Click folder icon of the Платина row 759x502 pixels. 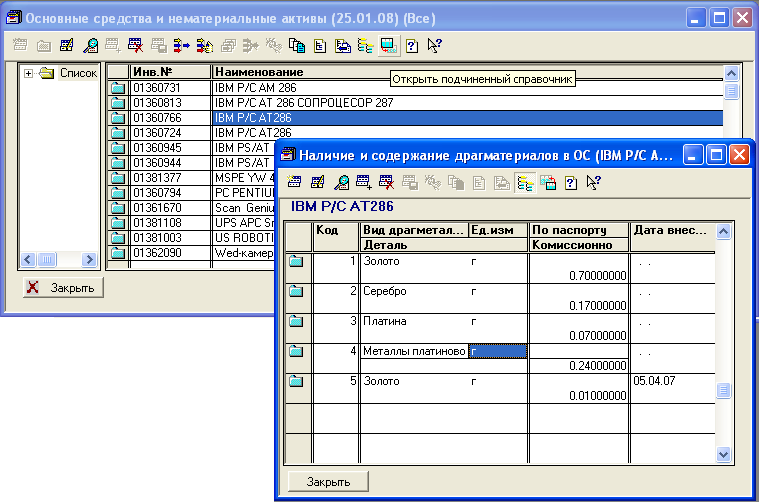(296, 321)
